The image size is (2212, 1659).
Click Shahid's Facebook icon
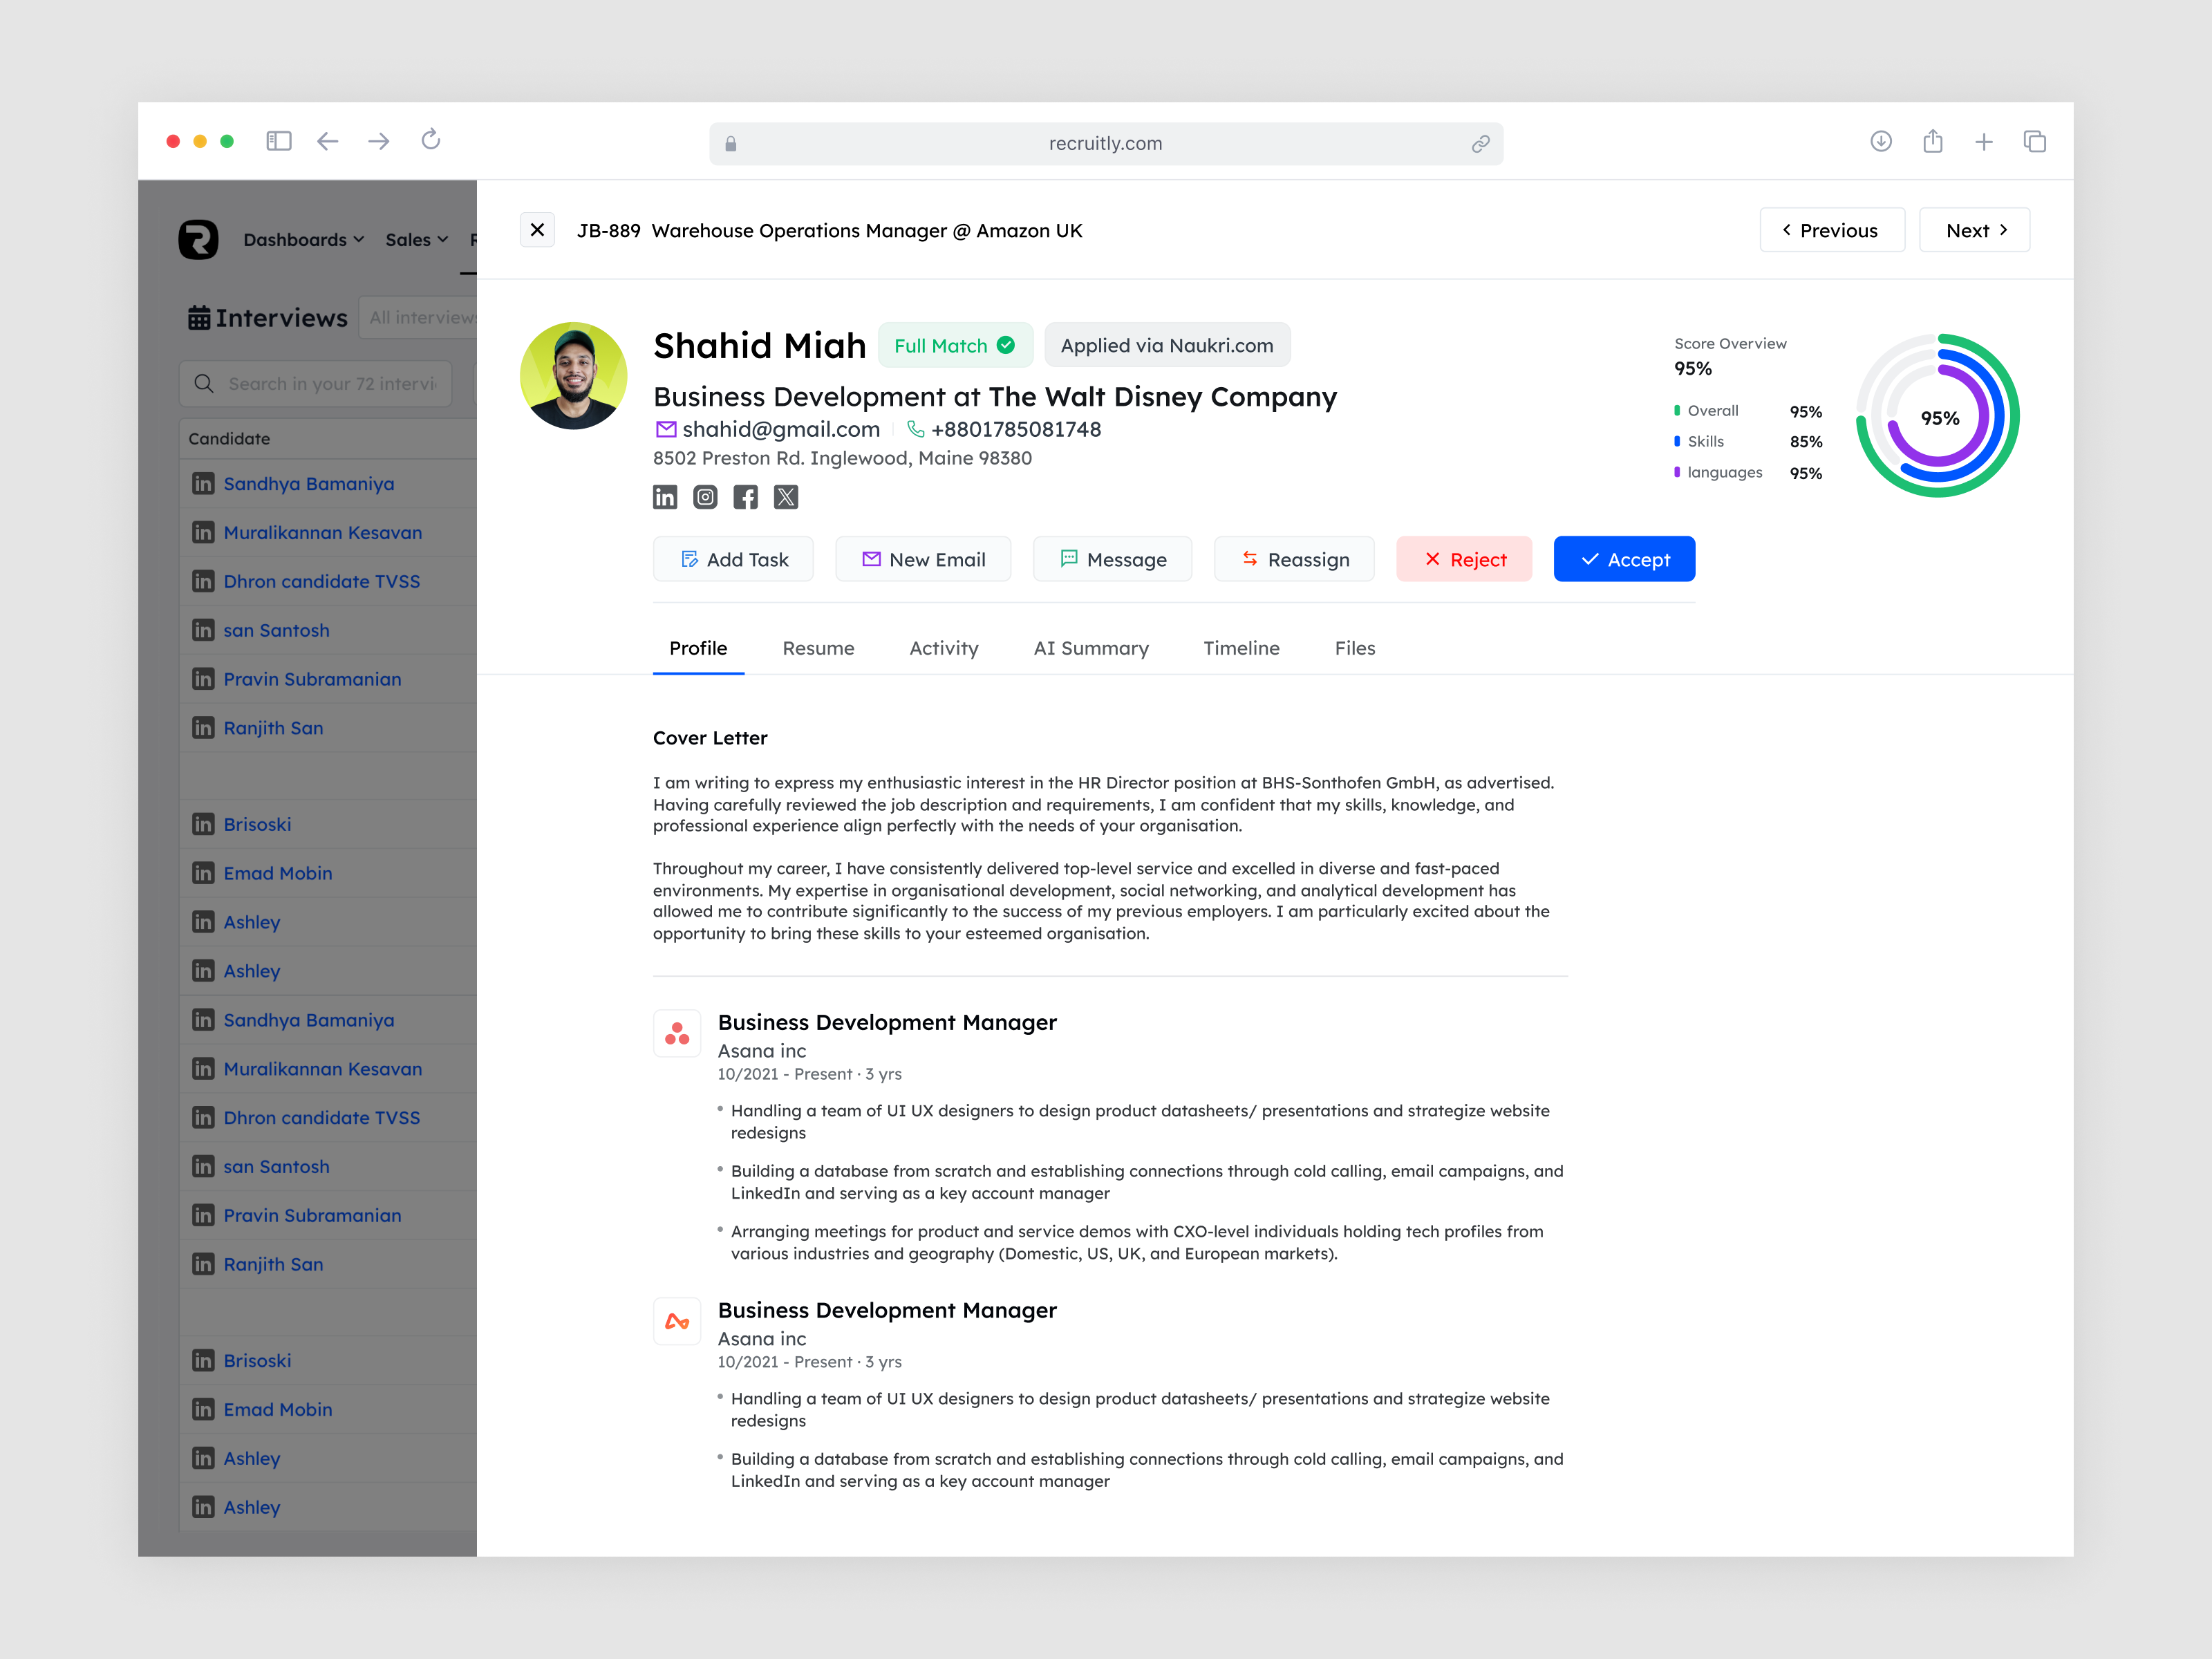tap(745, 497)
